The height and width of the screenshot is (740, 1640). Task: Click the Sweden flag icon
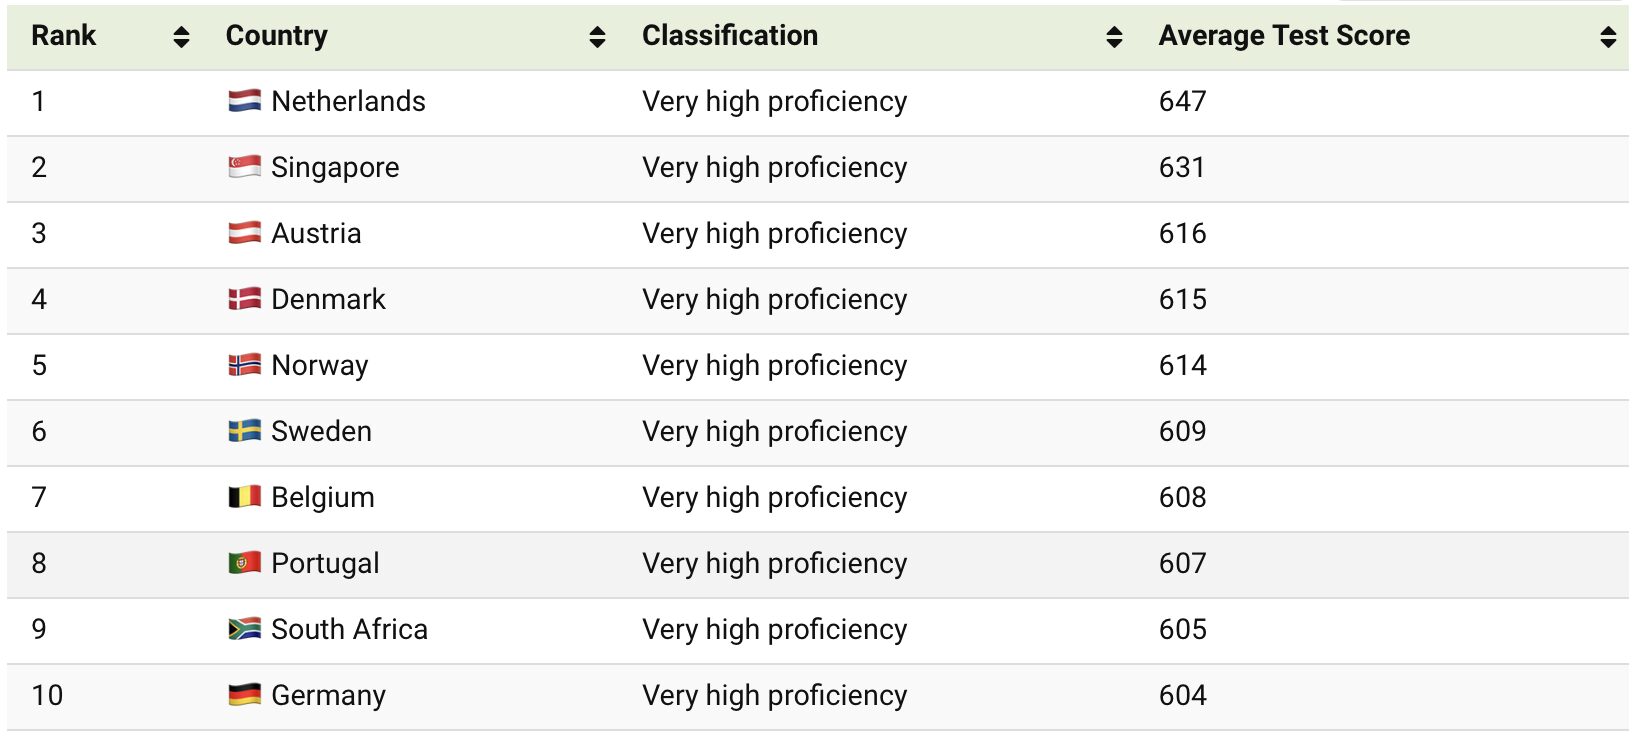[x=243, y=430]
